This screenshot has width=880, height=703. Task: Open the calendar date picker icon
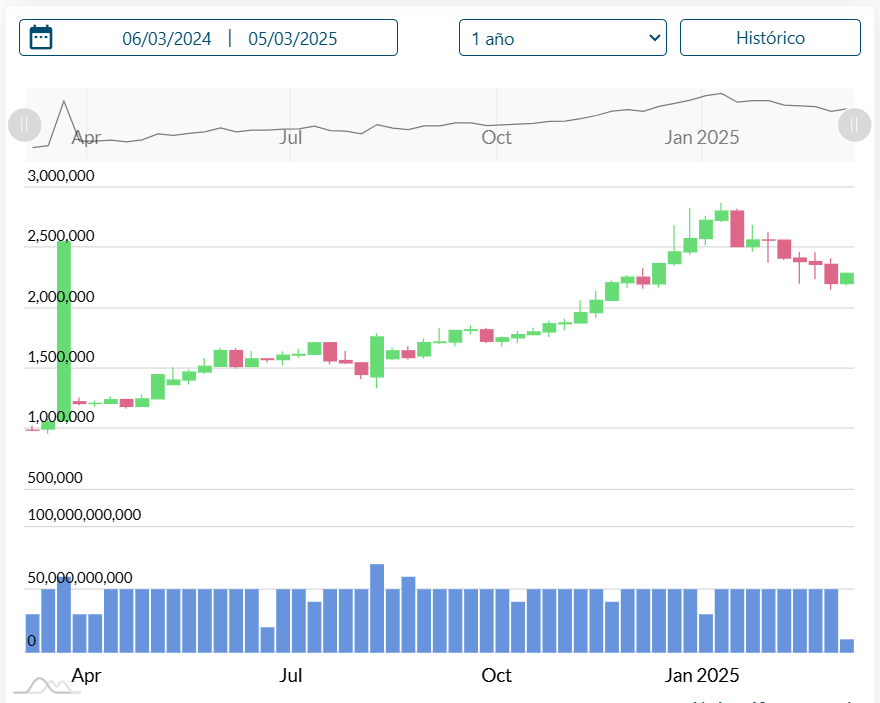tap(41, 38)
